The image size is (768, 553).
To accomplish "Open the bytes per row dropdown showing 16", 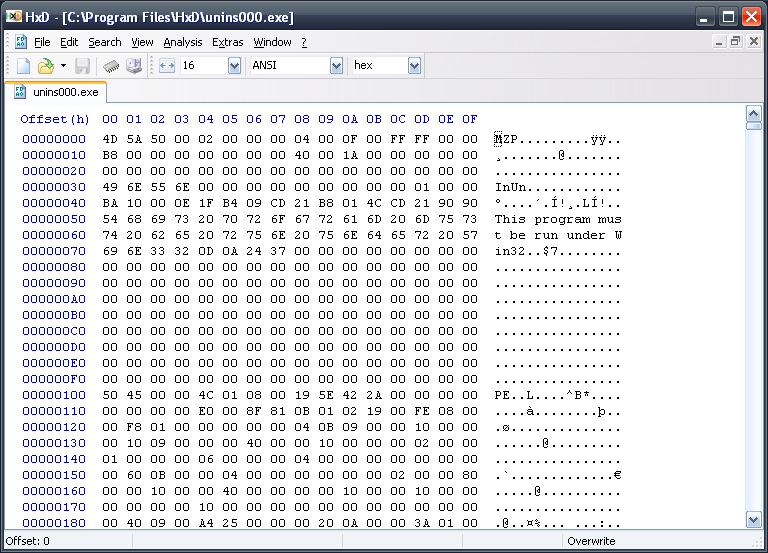I will coord(235,66).
